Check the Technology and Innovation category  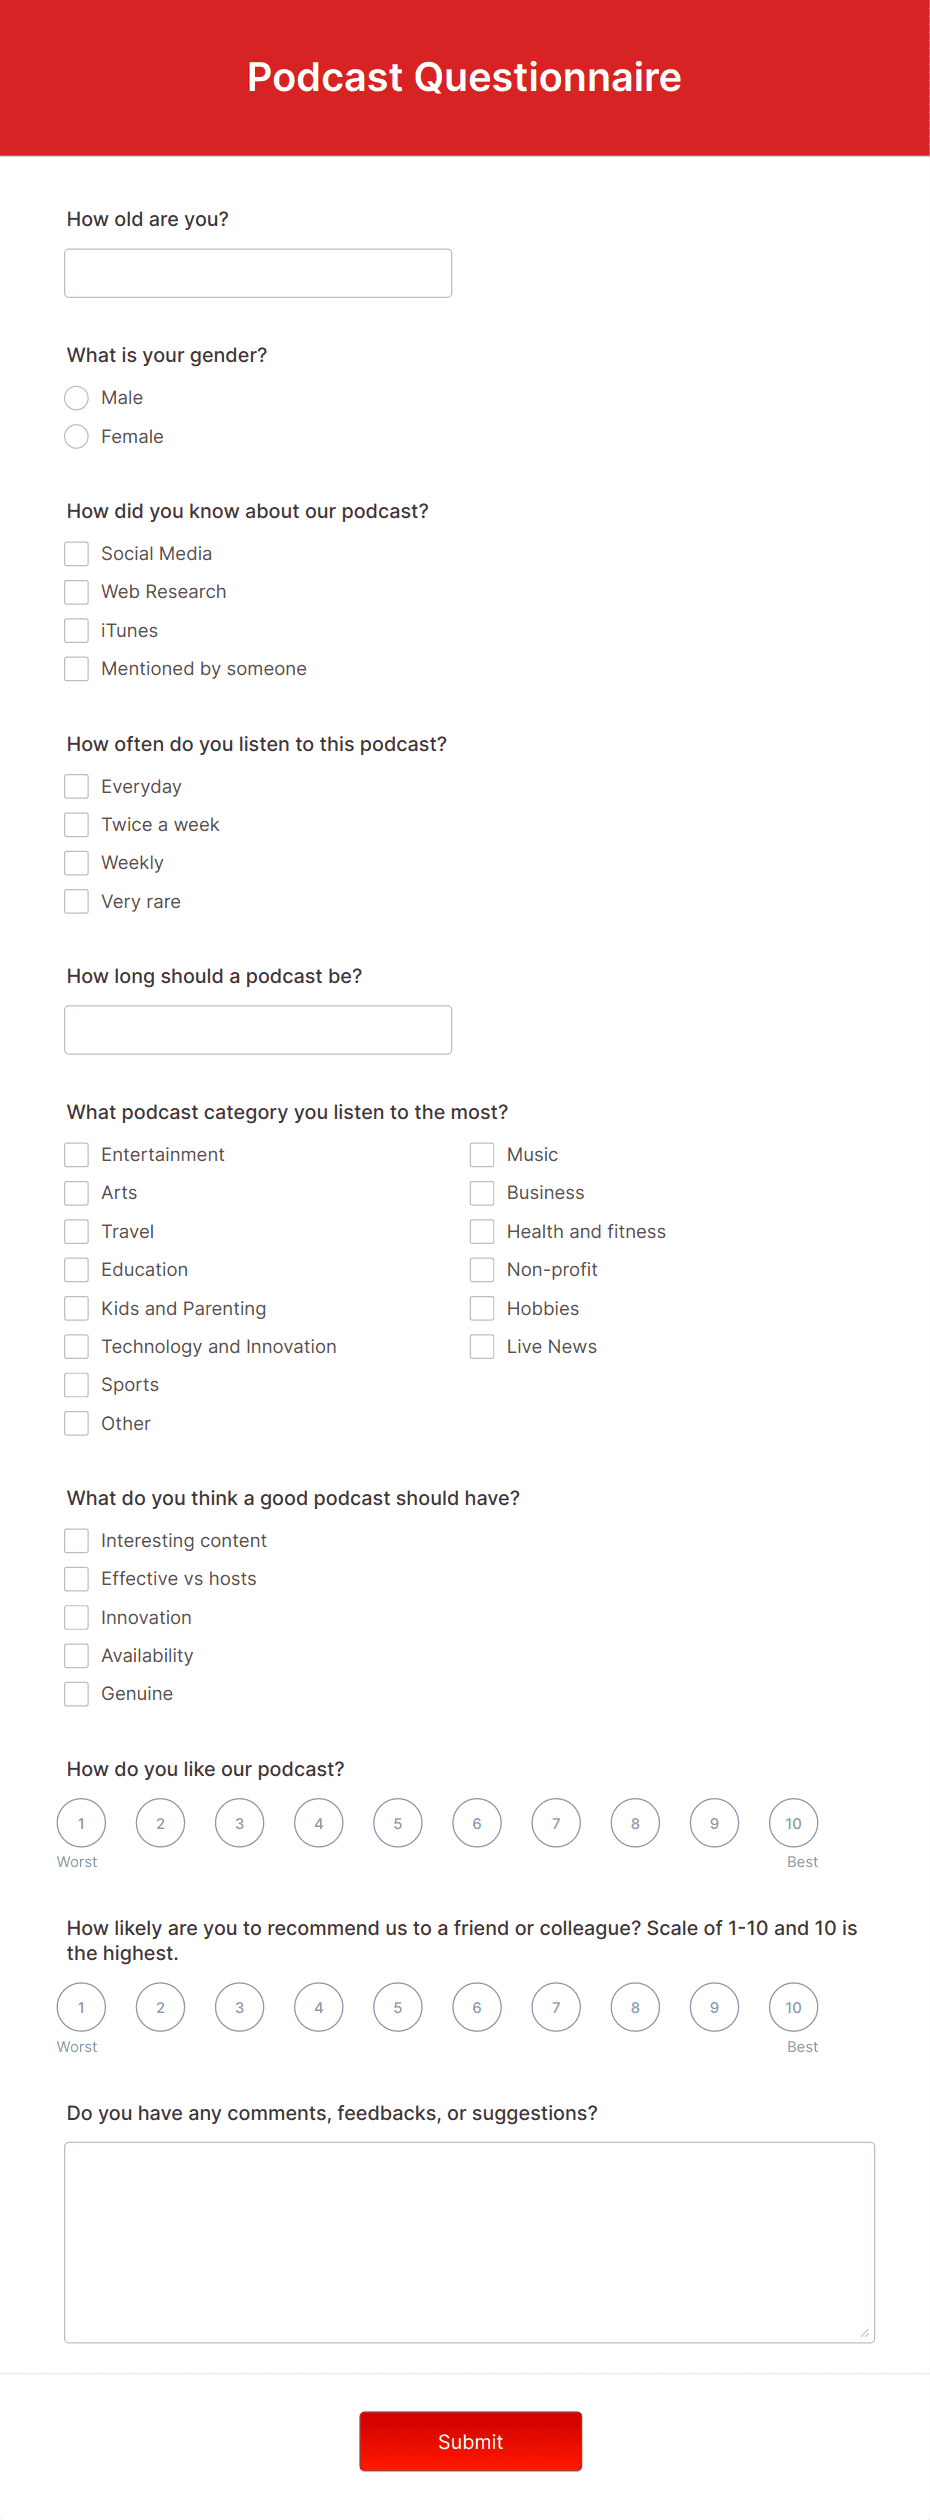click(x=76, y=1346)
